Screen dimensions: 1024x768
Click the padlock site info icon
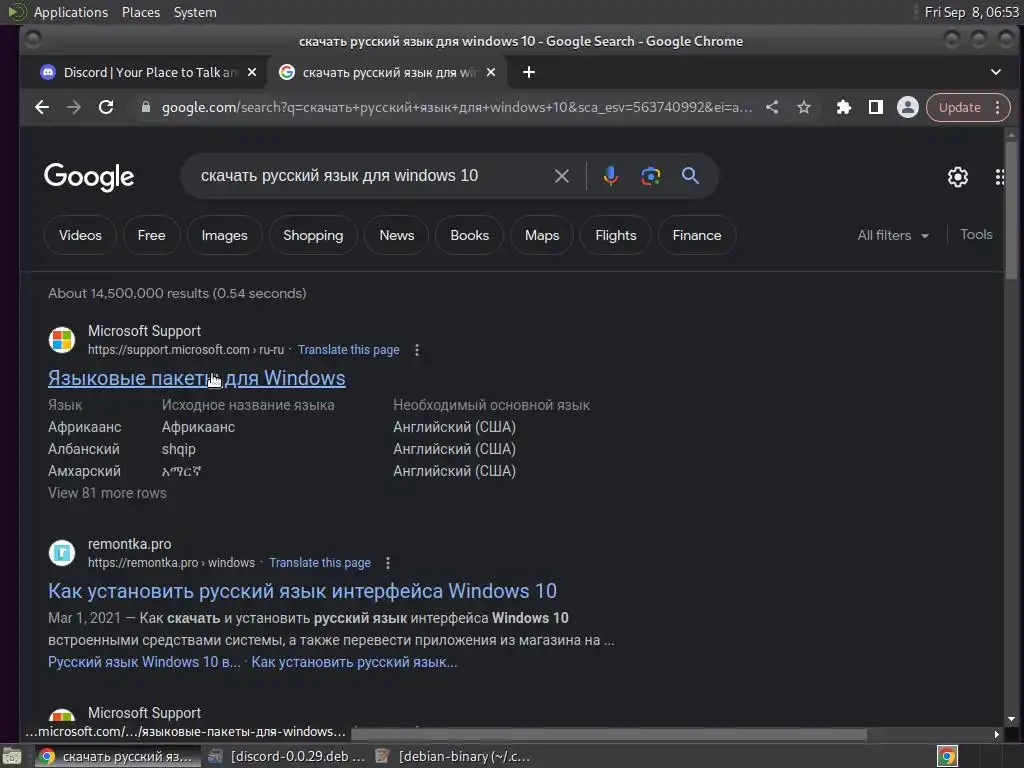click(146, 107)
